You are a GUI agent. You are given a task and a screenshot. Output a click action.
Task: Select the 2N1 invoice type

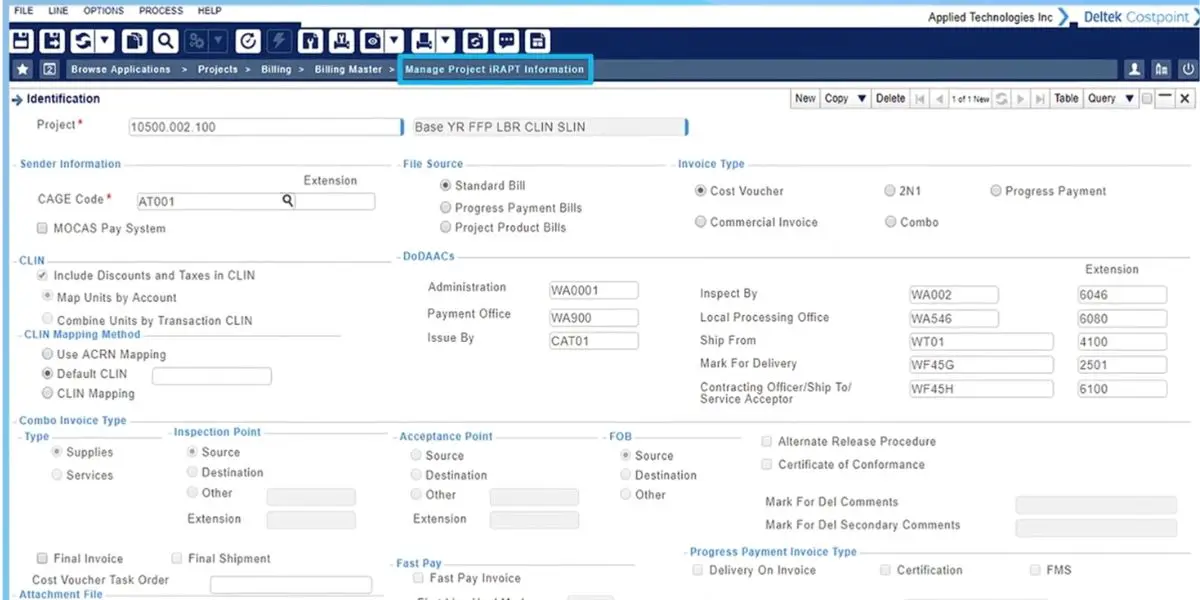[x=890, y=191]
